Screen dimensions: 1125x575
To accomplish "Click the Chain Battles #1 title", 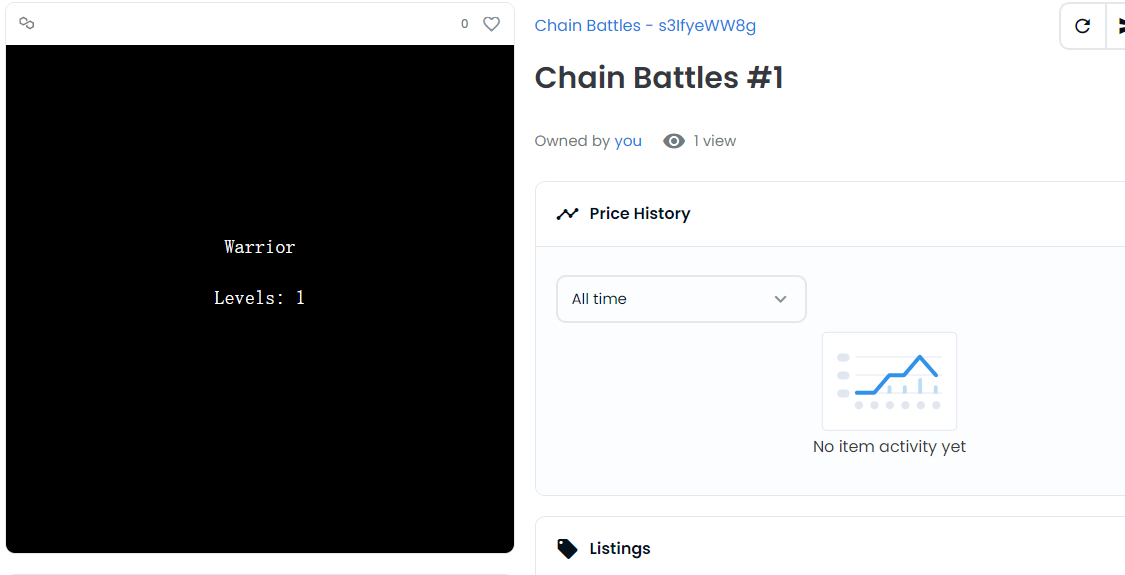I will tap(659, 78).
